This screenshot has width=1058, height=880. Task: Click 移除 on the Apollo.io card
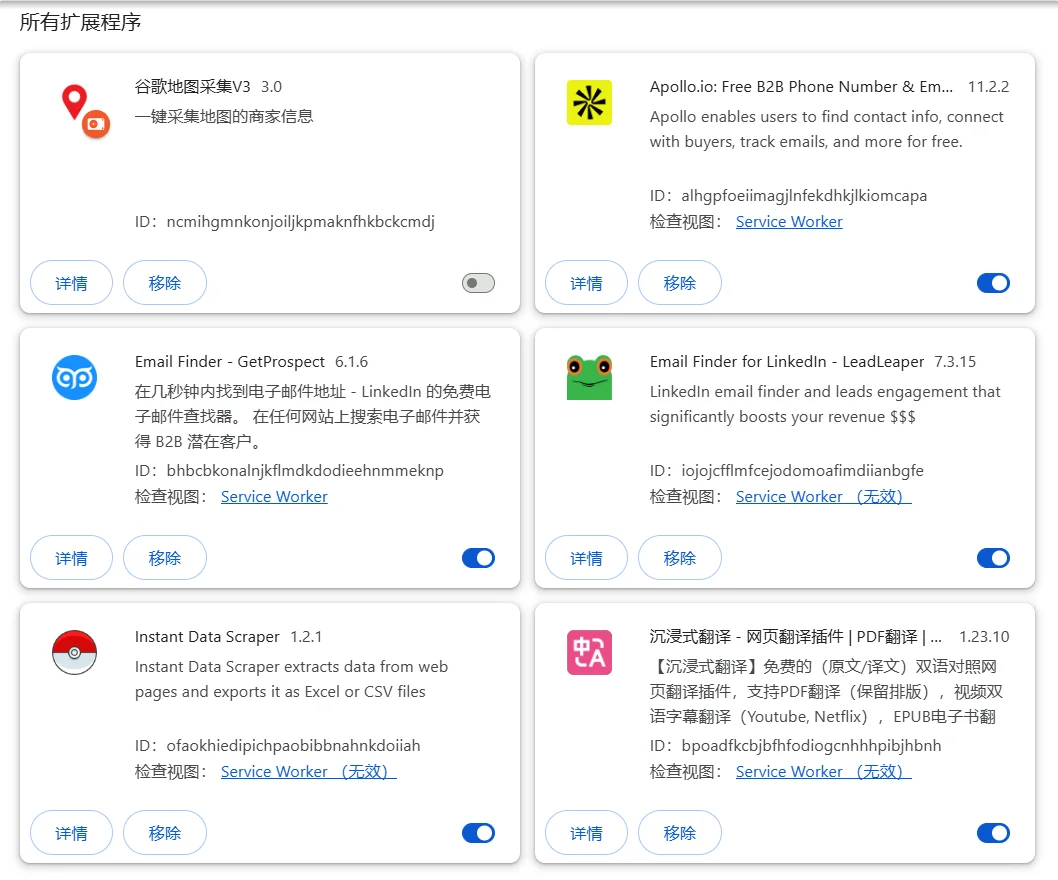pos(679,283)
